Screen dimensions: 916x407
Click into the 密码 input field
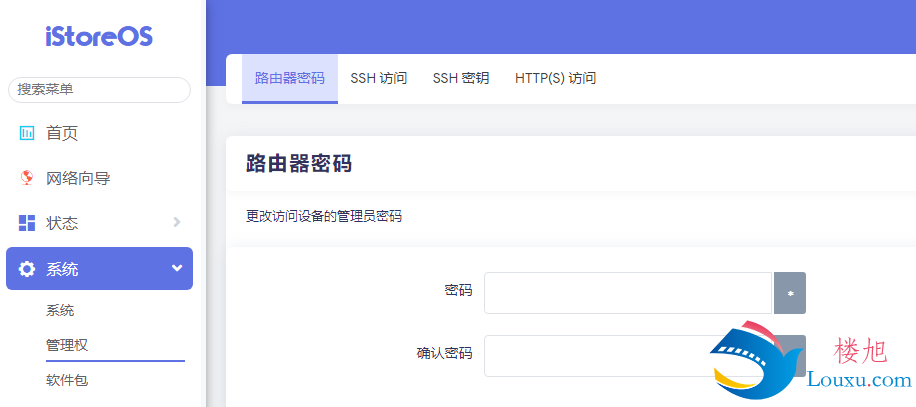pyautogui.click(x=628, y=293)
